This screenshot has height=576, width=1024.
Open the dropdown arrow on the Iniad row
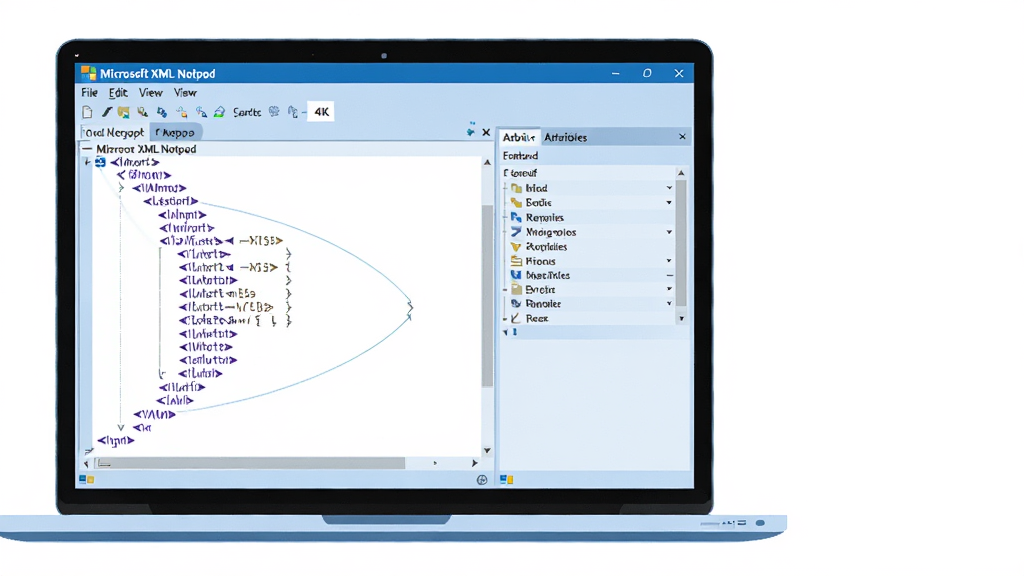[x=669, y=188]
